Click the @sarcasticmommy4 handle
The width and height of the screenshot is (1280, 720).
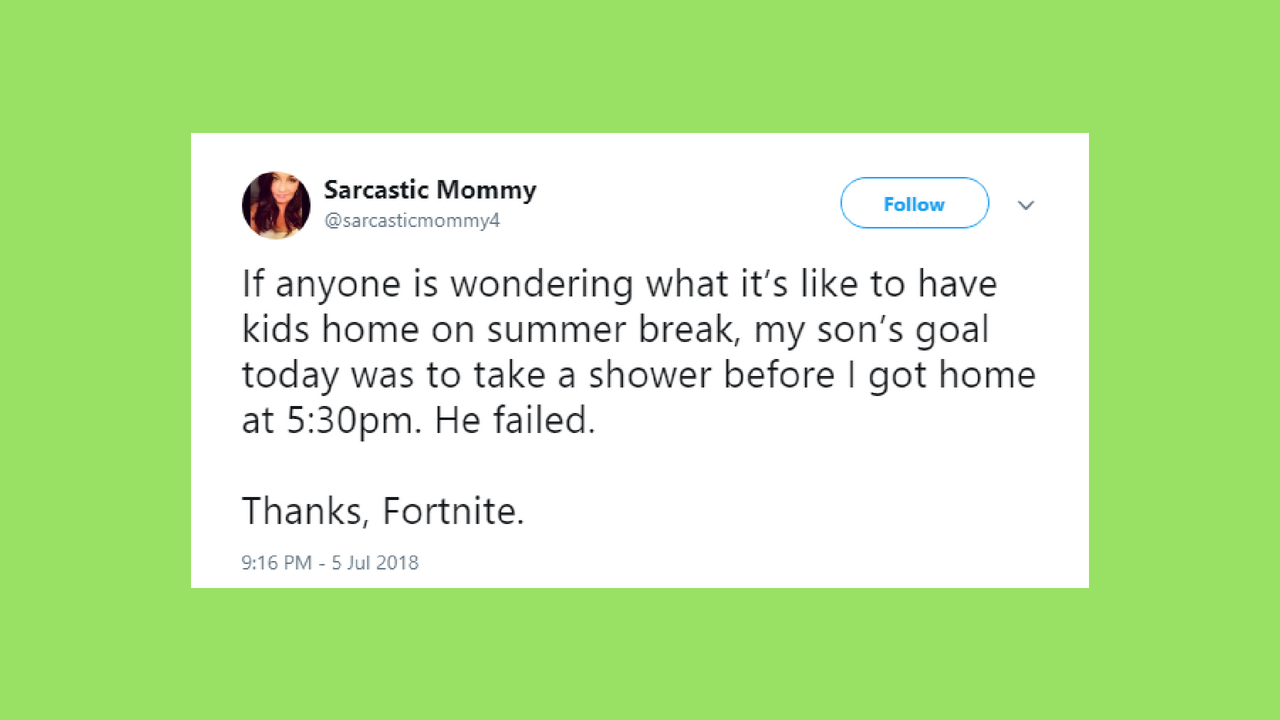411,221
